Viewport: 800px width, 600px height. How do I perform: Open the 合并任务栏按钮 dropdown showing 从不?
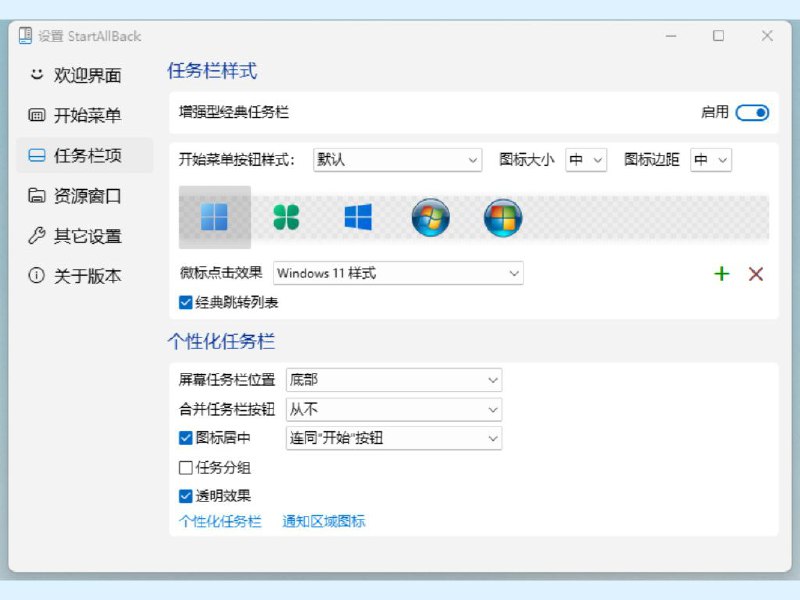click(x=394, y=409)
